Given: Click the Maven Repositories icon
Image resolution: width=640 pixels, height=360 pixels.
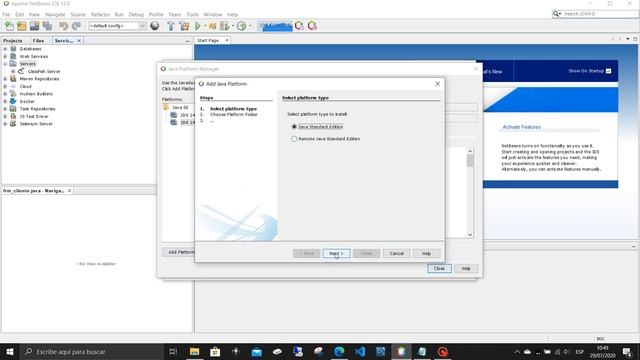Looking at the screenshot, I should click(13, 79).
